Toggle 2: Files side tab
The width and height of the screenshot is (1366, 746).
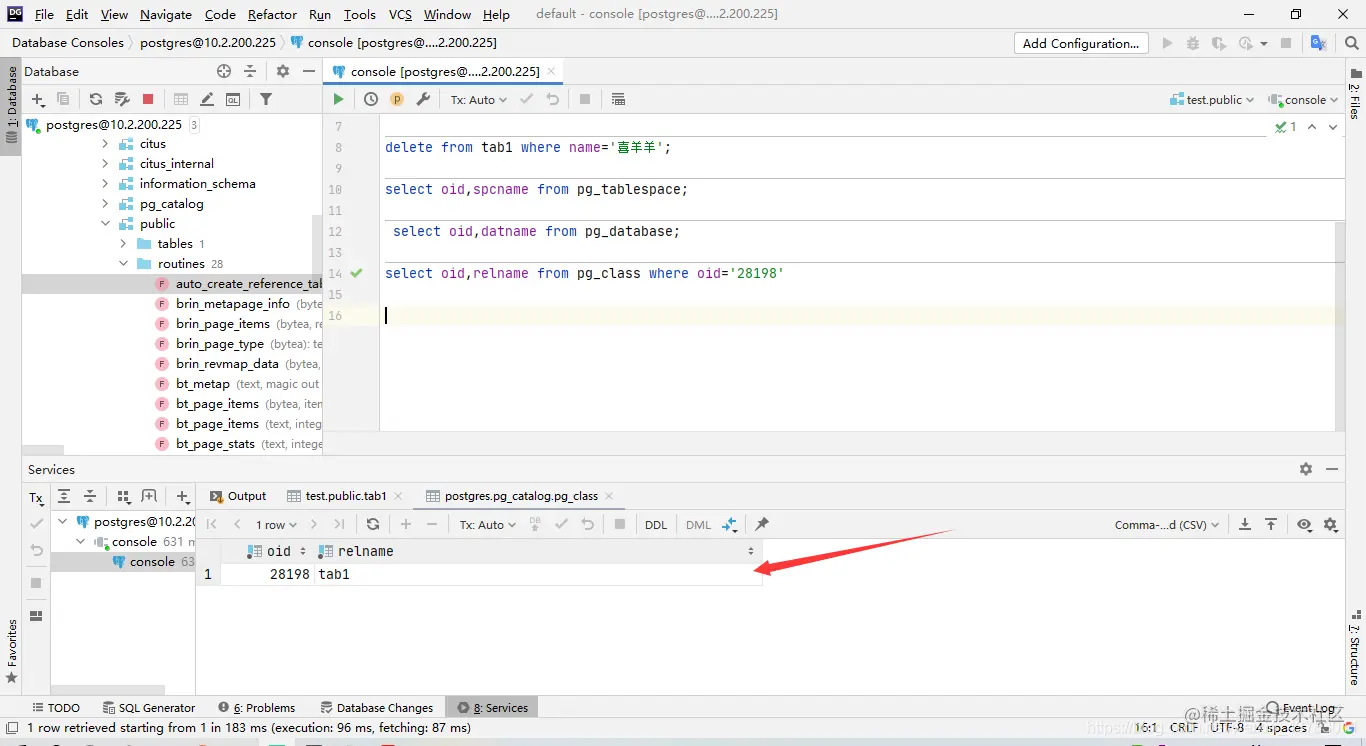1355,95
